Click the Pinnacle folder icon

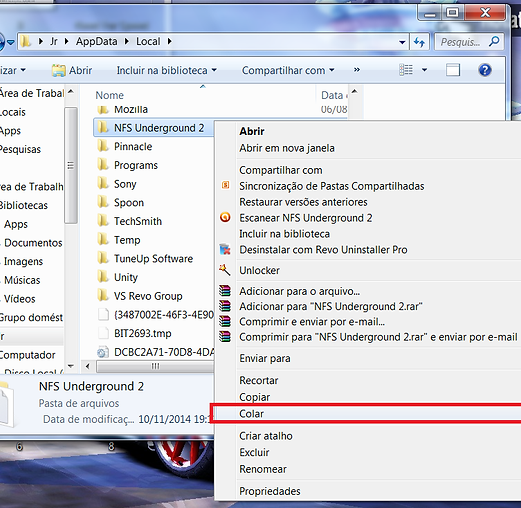(x=103, y=146)
